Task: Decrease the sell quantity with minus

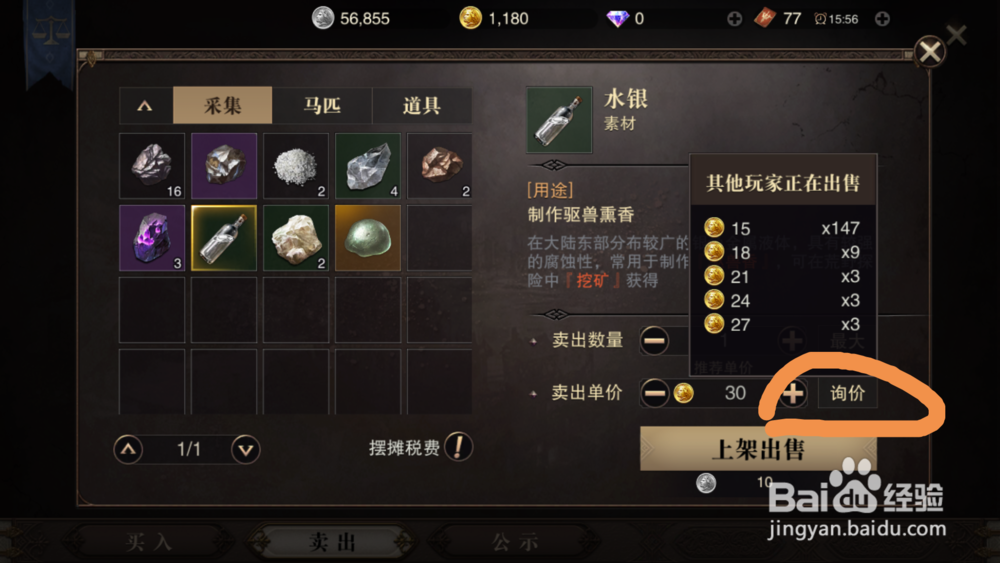Action: (x=655, y=340)
